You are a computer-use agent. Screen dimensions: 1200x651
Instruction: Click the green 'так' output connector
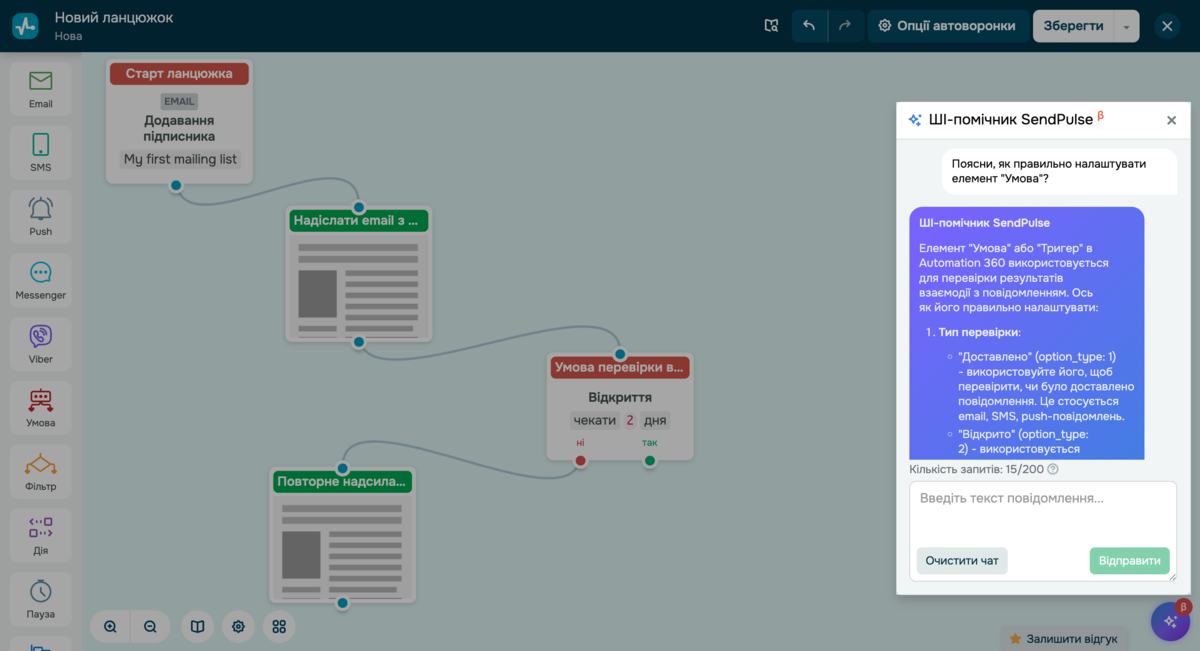pos(650,461)
